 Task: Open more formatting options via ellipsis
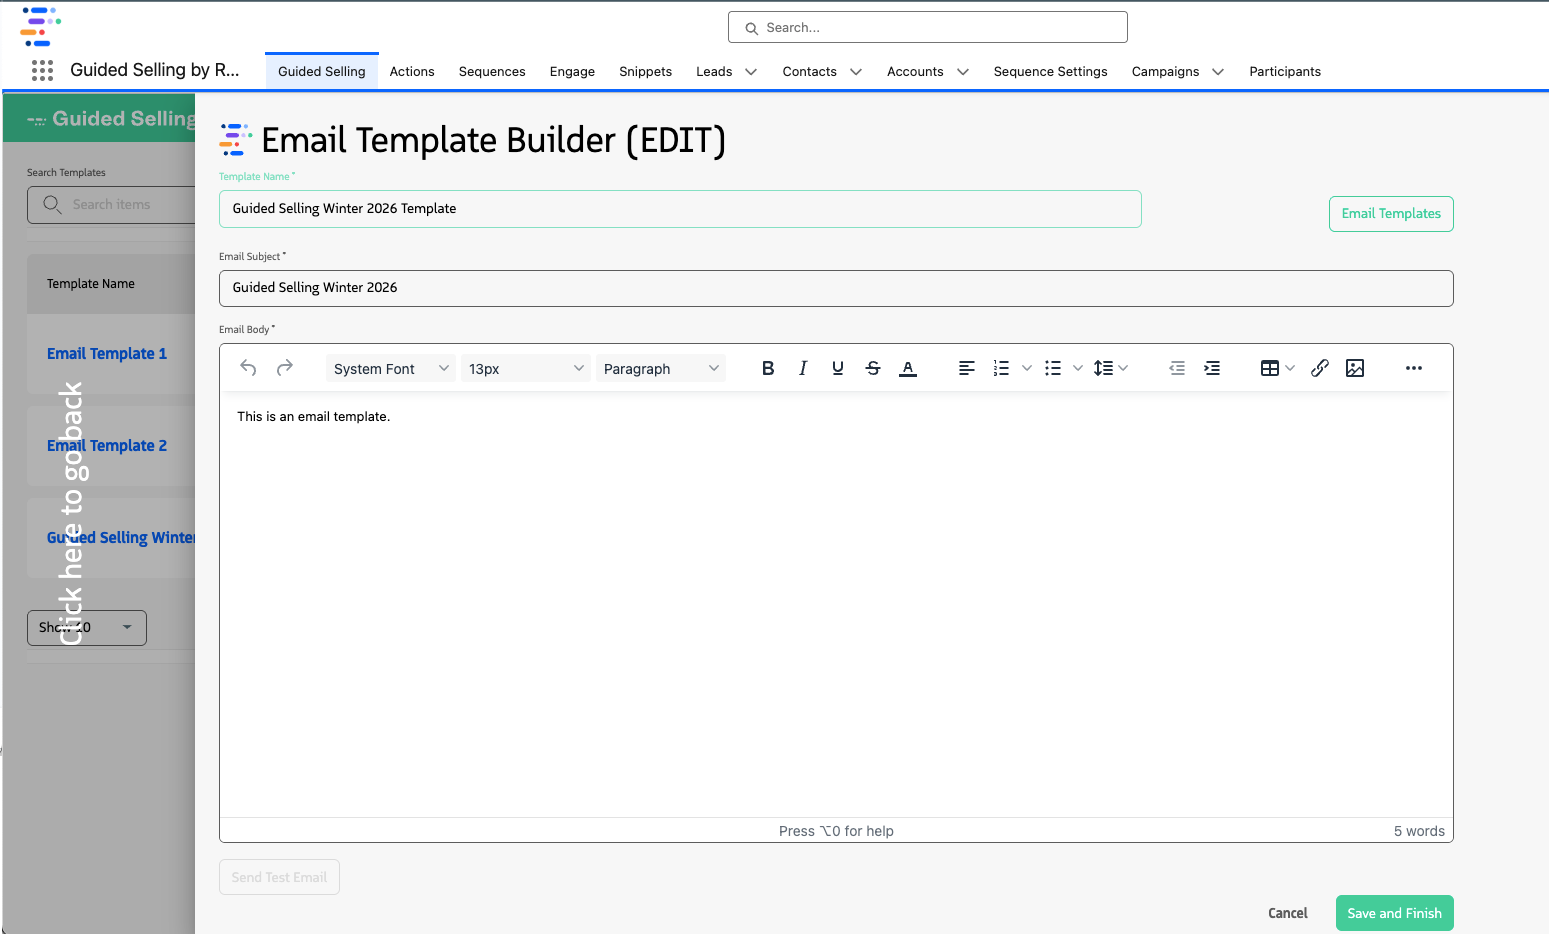coord(1413,368)
